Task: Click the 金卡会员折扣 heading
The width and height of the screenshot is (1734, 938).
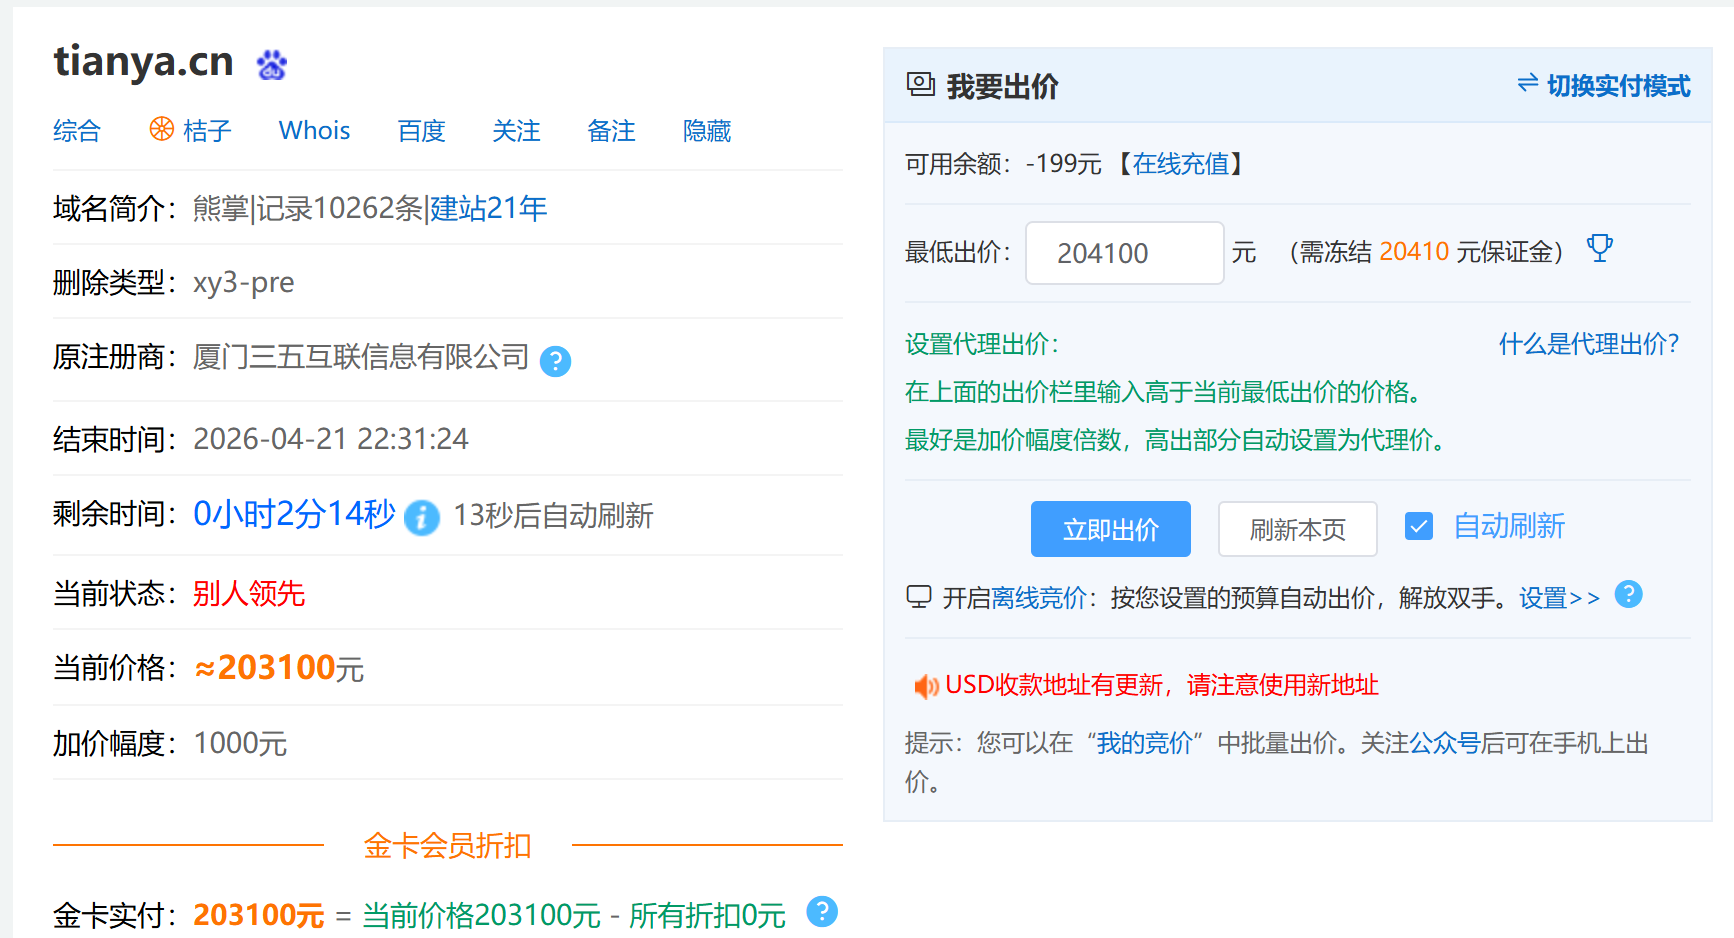Action: pyautogui.click(x=448, y=846)
